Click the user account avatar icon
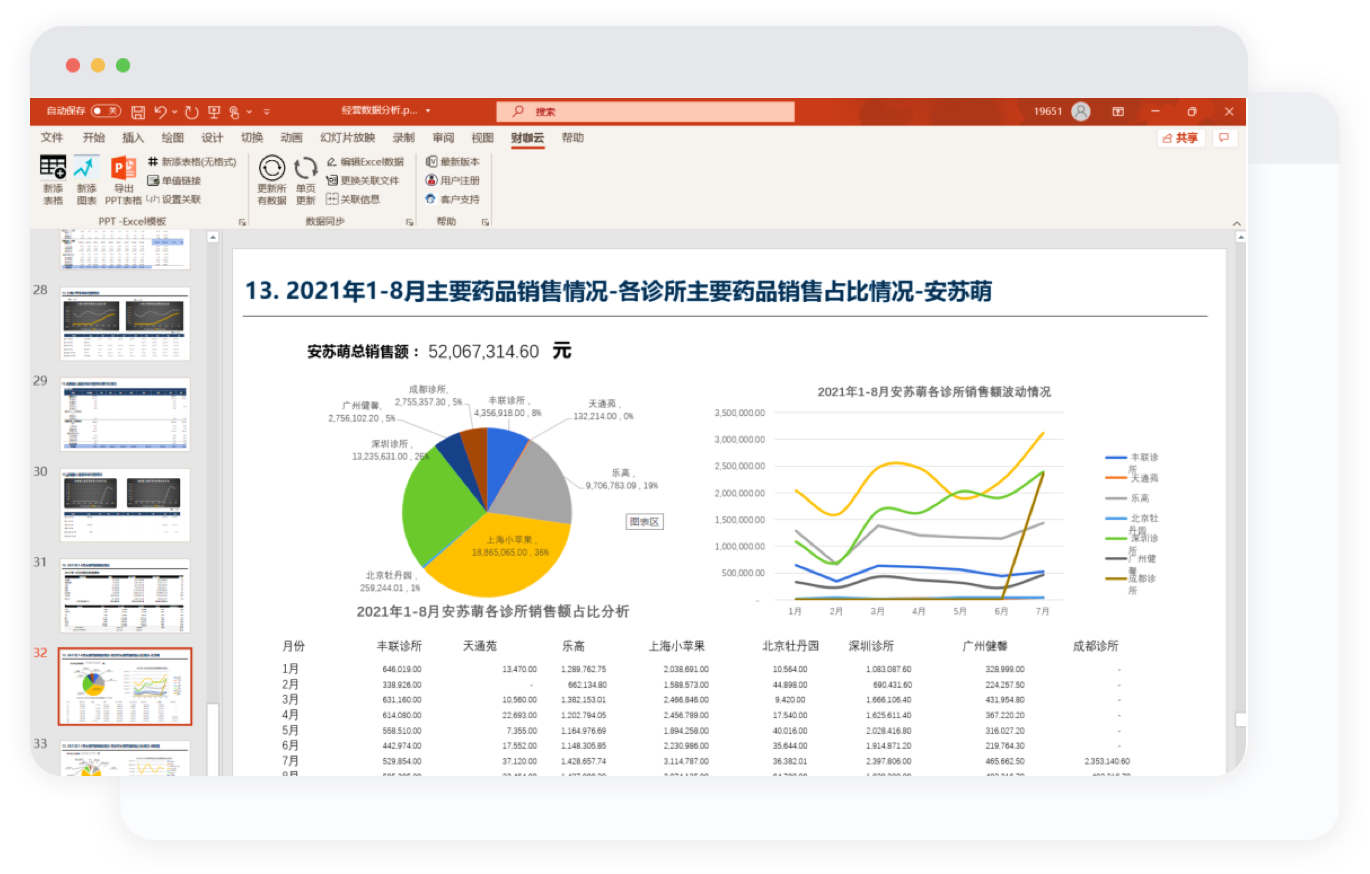The width and height of the screenshot is (1370, 874). click(1080, 112)
